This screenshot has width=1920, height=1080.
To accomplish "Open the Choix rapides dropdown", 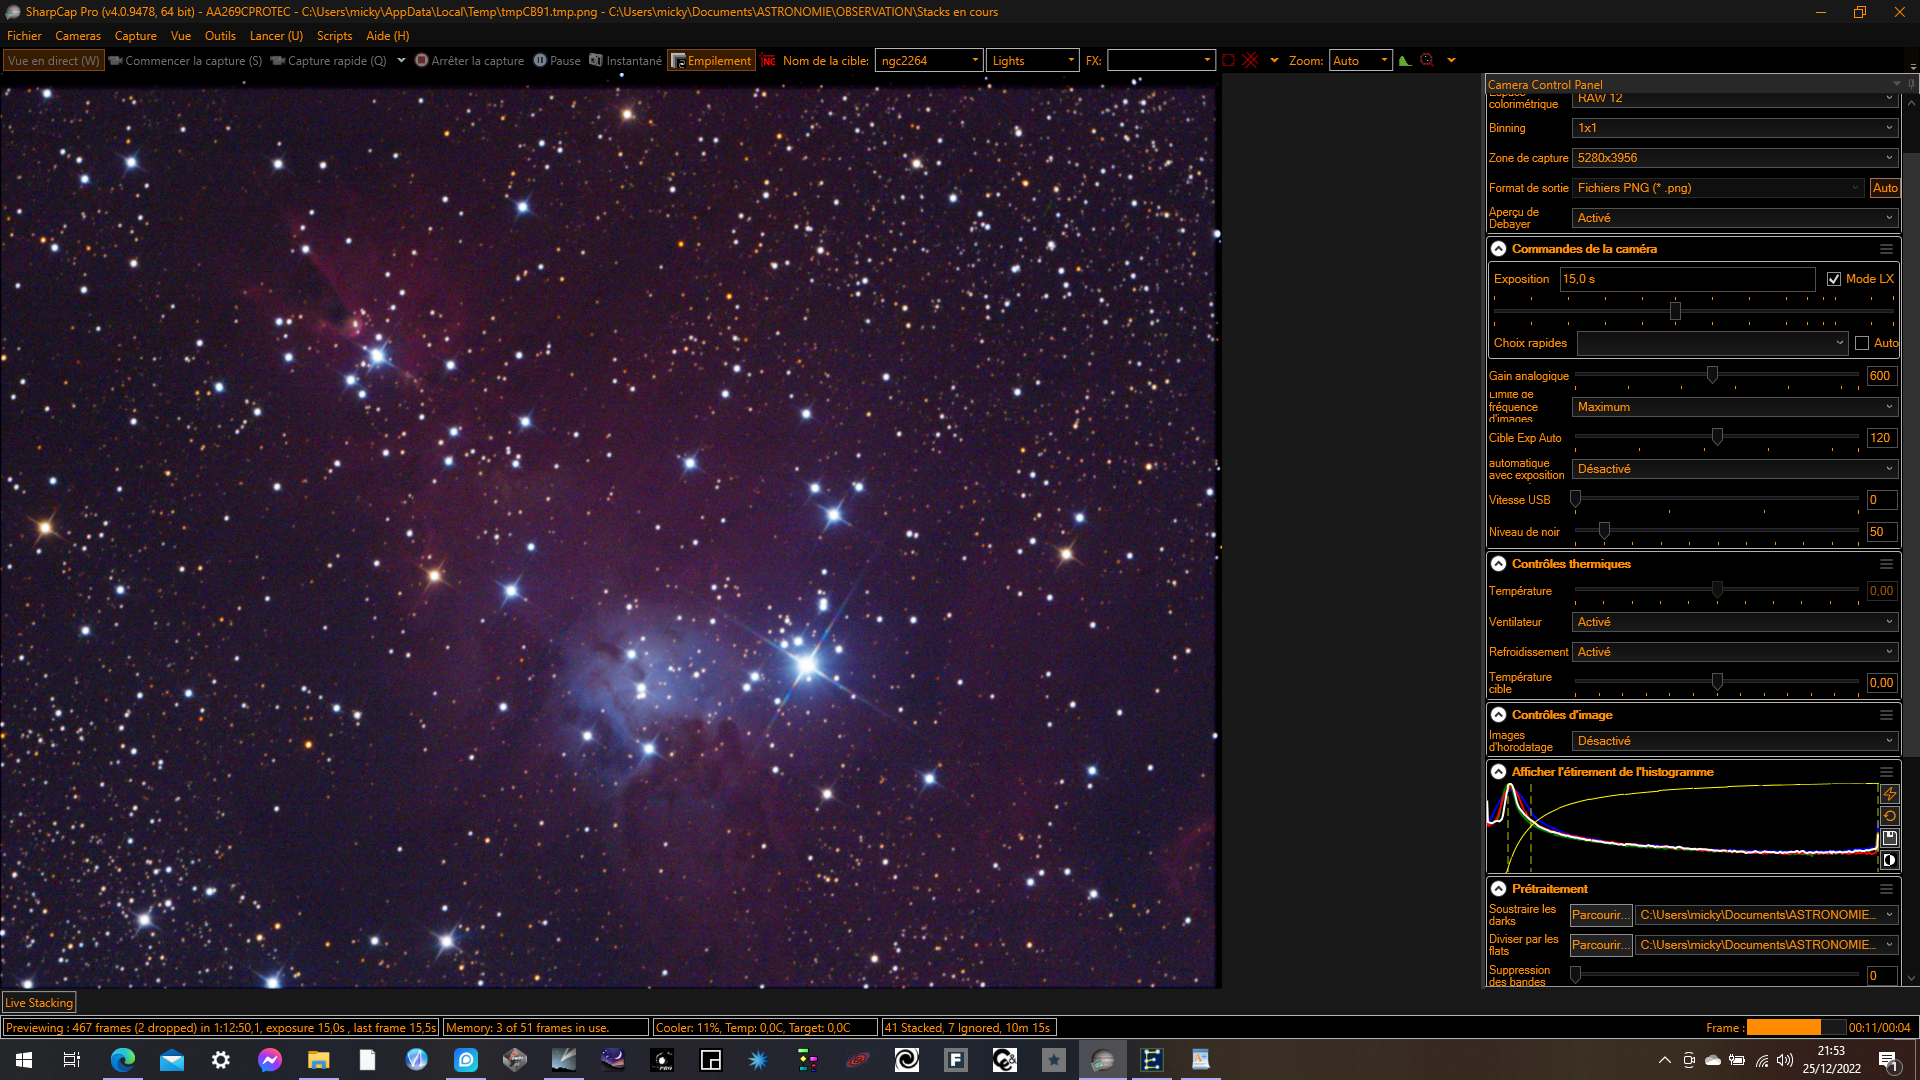I will click(1713, 343).
